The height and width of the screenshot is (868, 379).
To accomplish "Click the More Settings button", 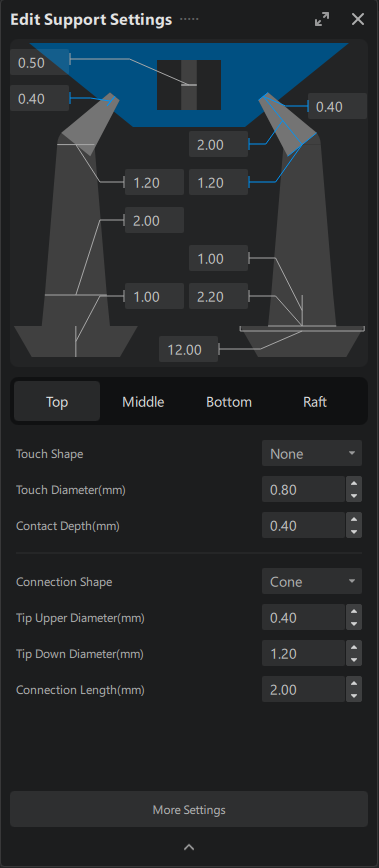I will point(189,809).
